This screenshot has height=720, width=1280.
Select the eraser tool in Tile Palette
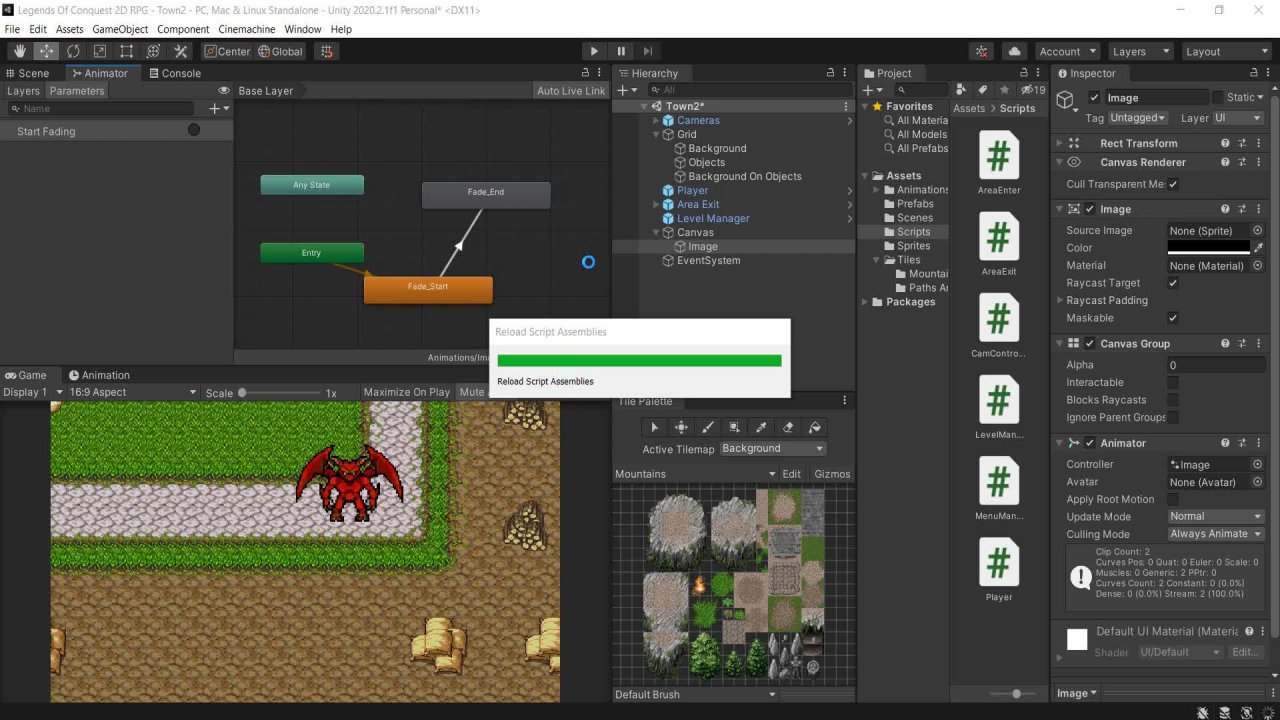[x=788, y=427]
